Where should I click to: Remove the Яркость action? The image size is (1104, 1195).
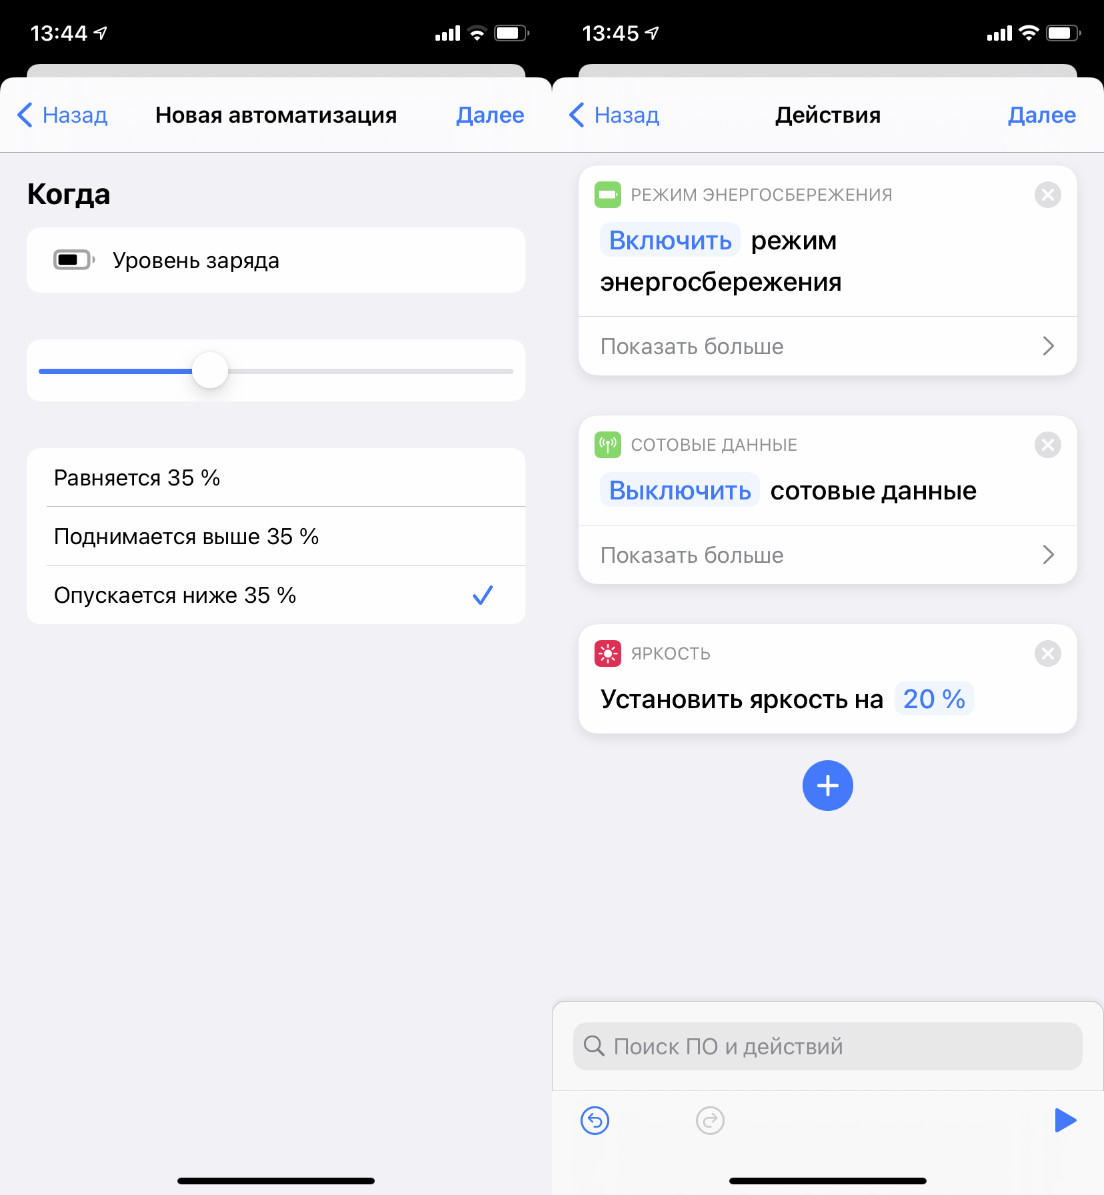[1048, 654]
